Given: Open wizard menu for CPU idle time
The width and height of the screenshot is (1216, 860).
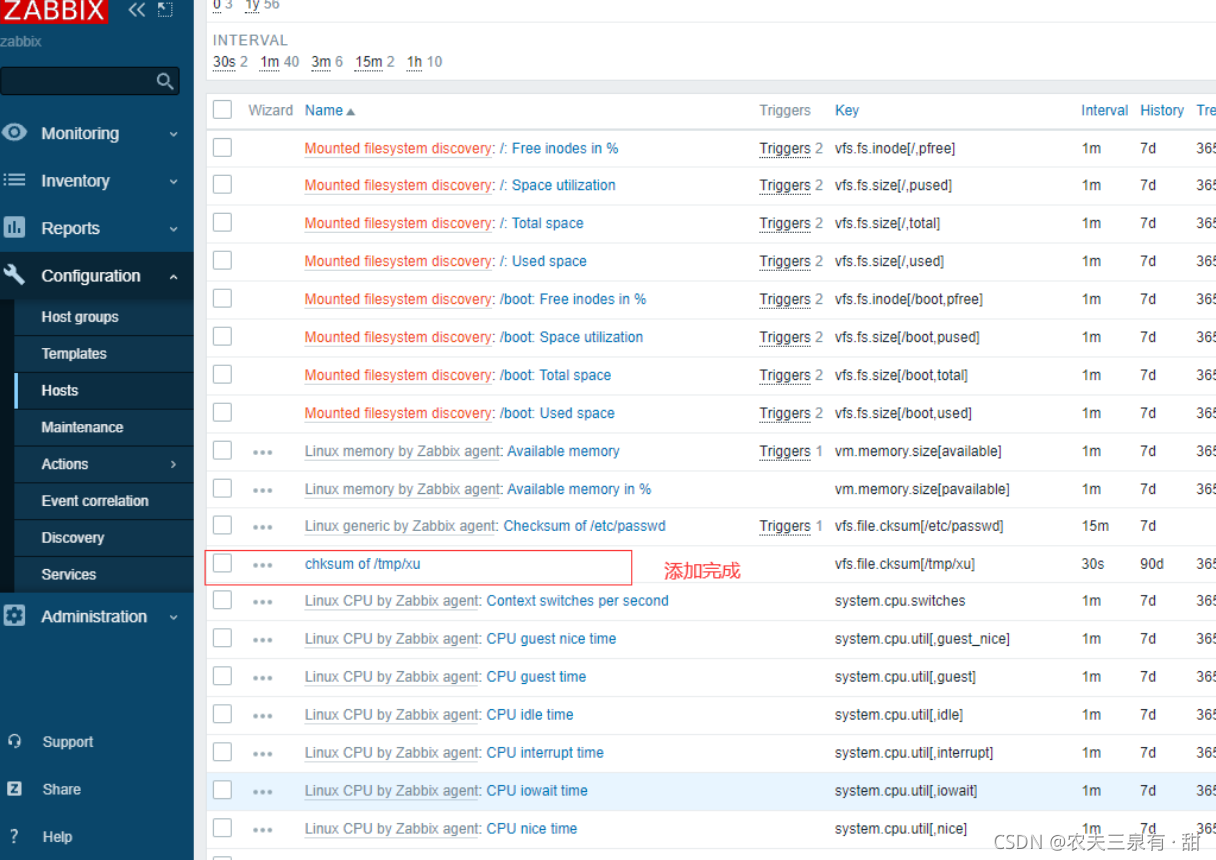Looking at the screenshot, I should coord(263,716).
